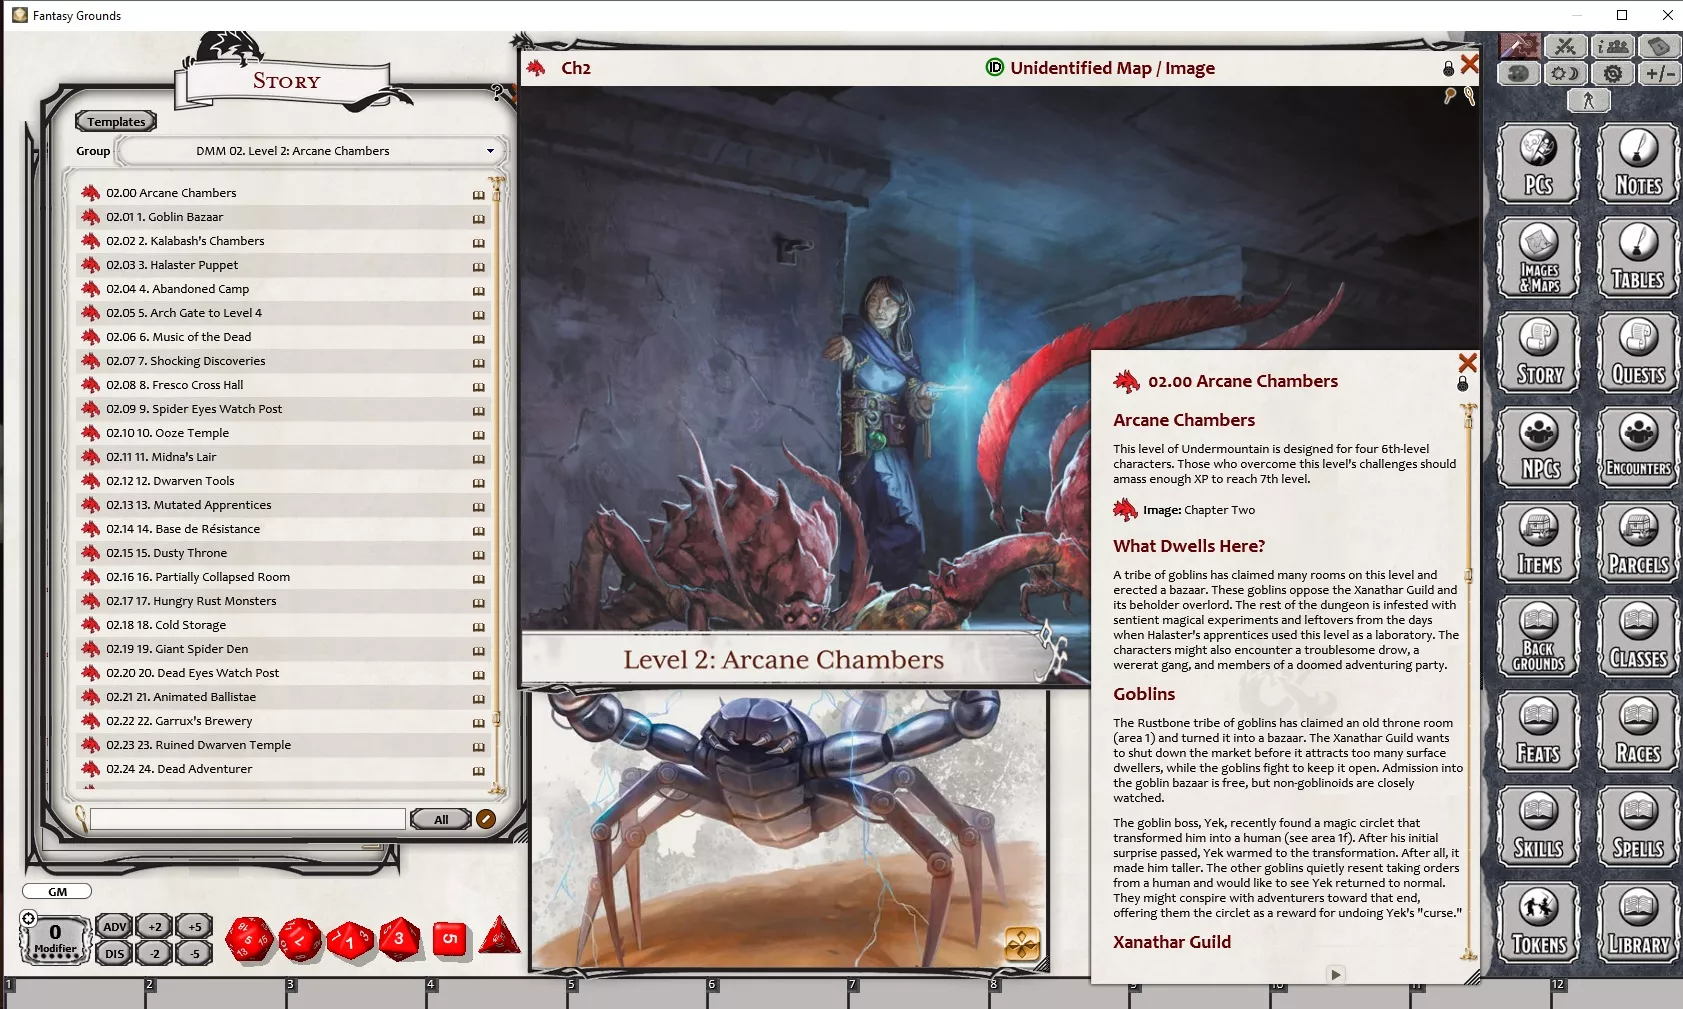This screenshot has height=1009, width=1683.
Task: Click the book icon beside 02.03 Halaster Puppet
Action: pos(478,266)
